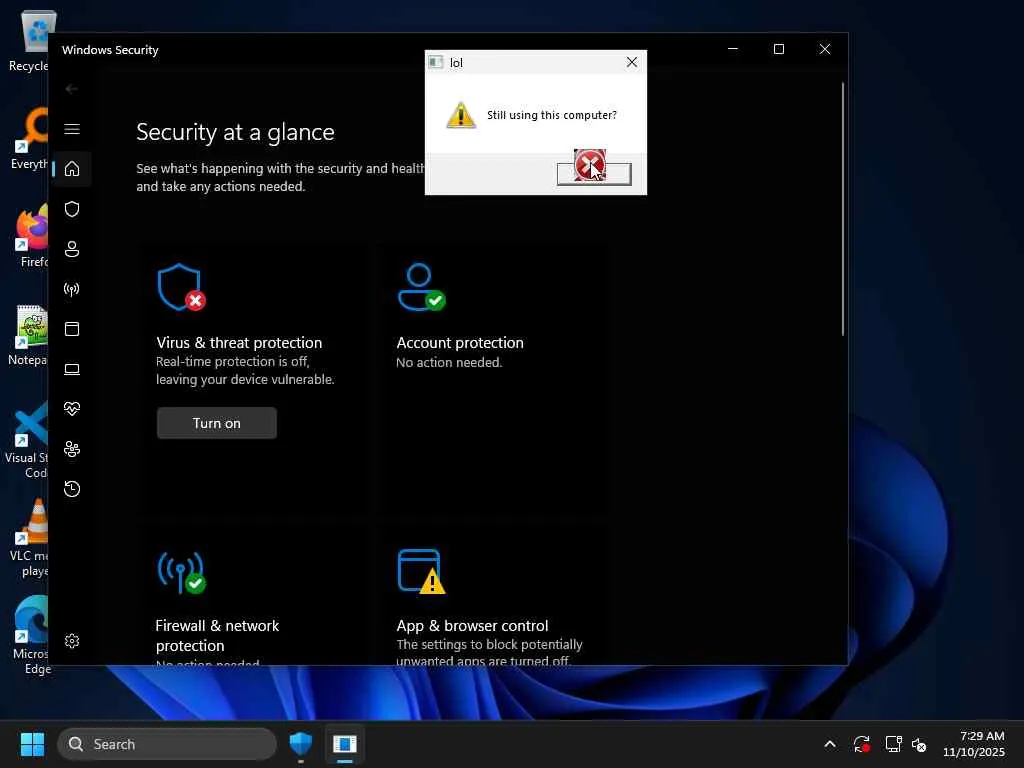Click 'No action needed.' under Account protection
This screenshot has width=1024, height=768.
tap(449, 362)
